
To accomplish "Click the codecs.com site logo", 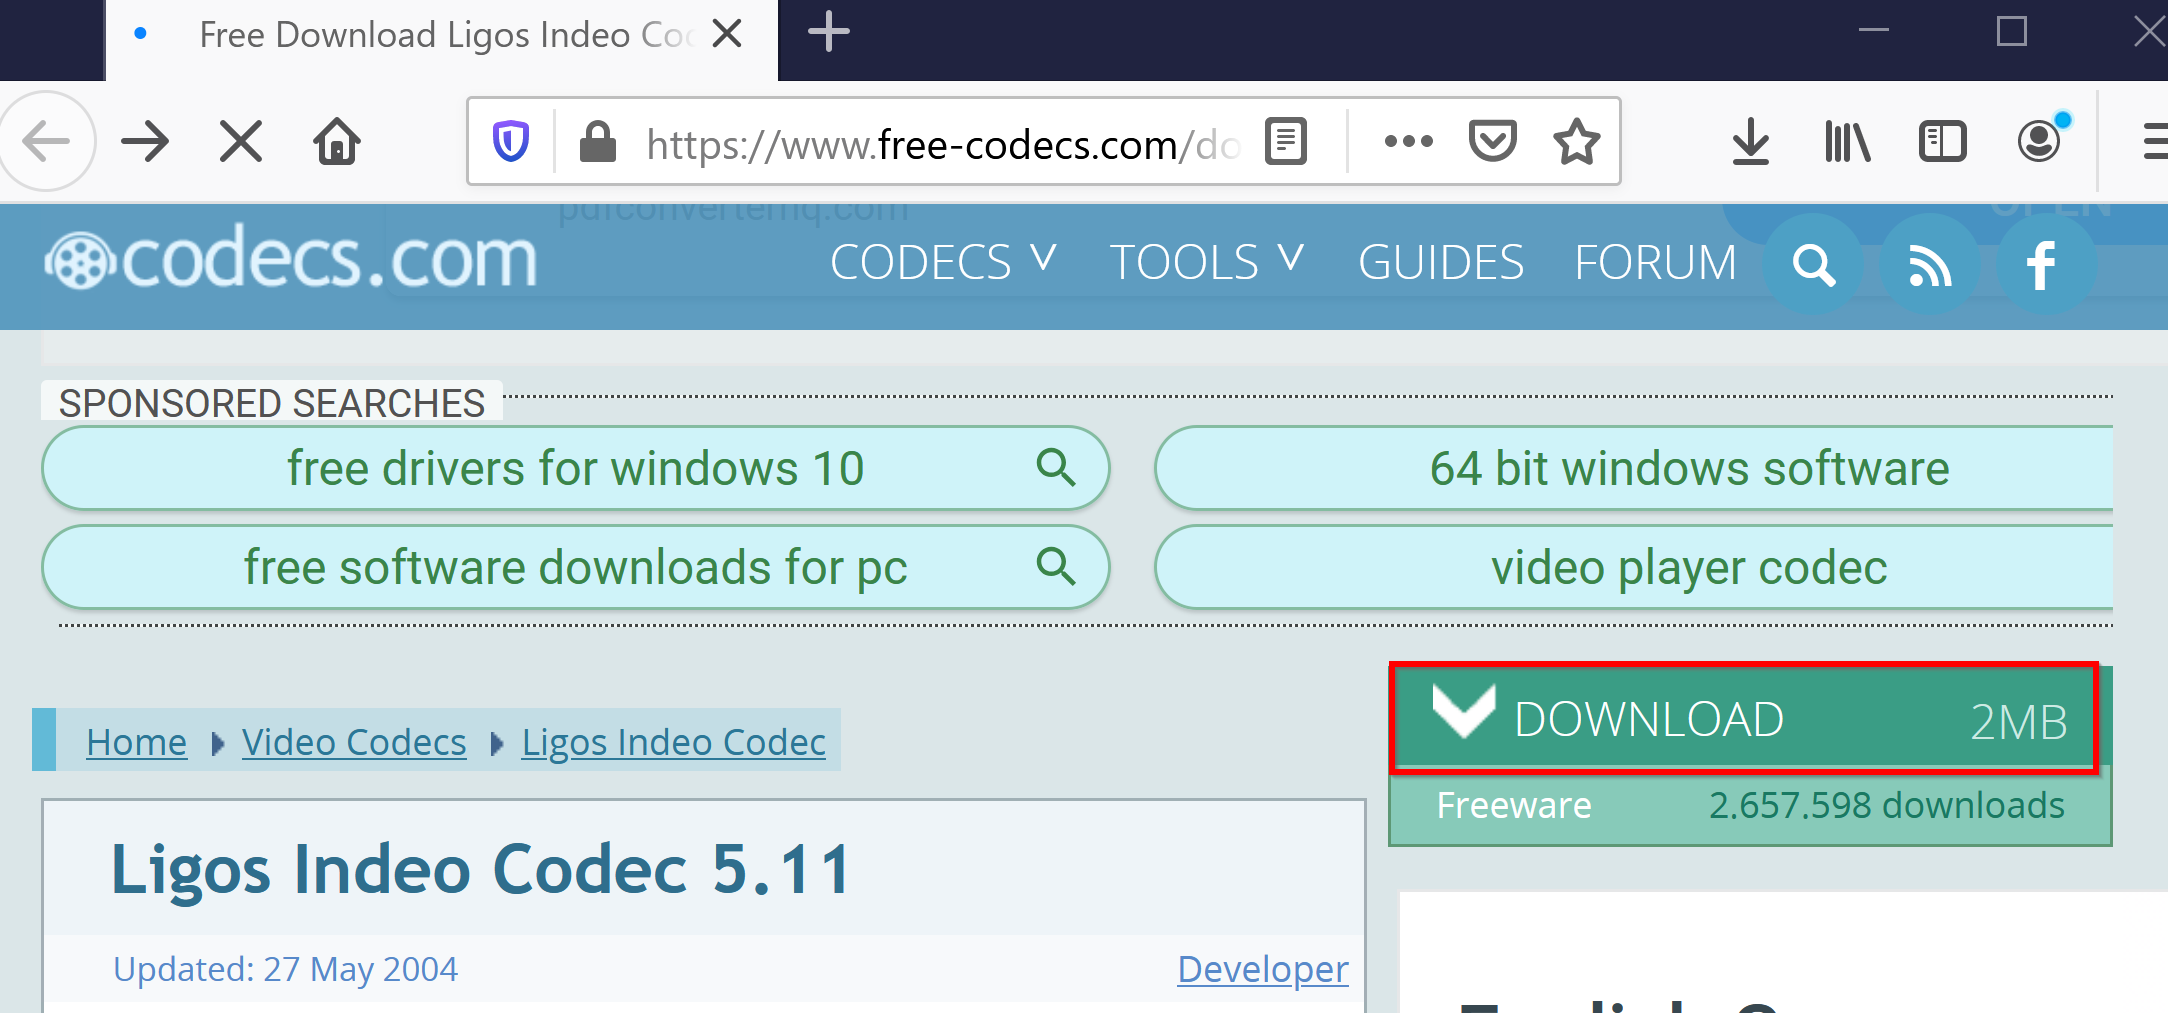I will pos(290,260).
